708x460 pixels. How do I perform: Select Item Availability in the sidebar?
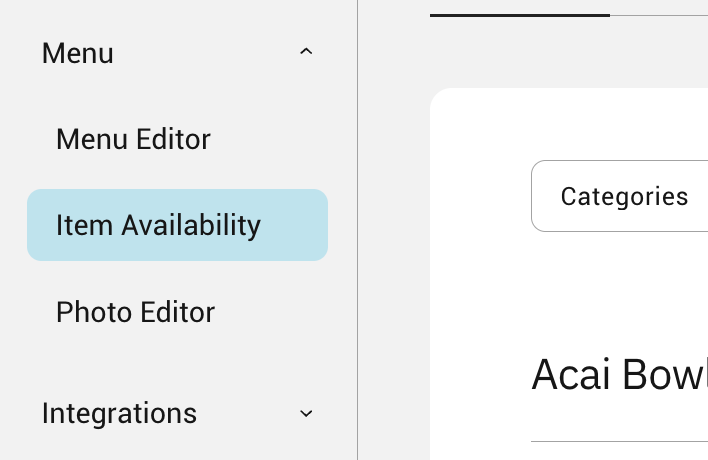tap(158, 225)
